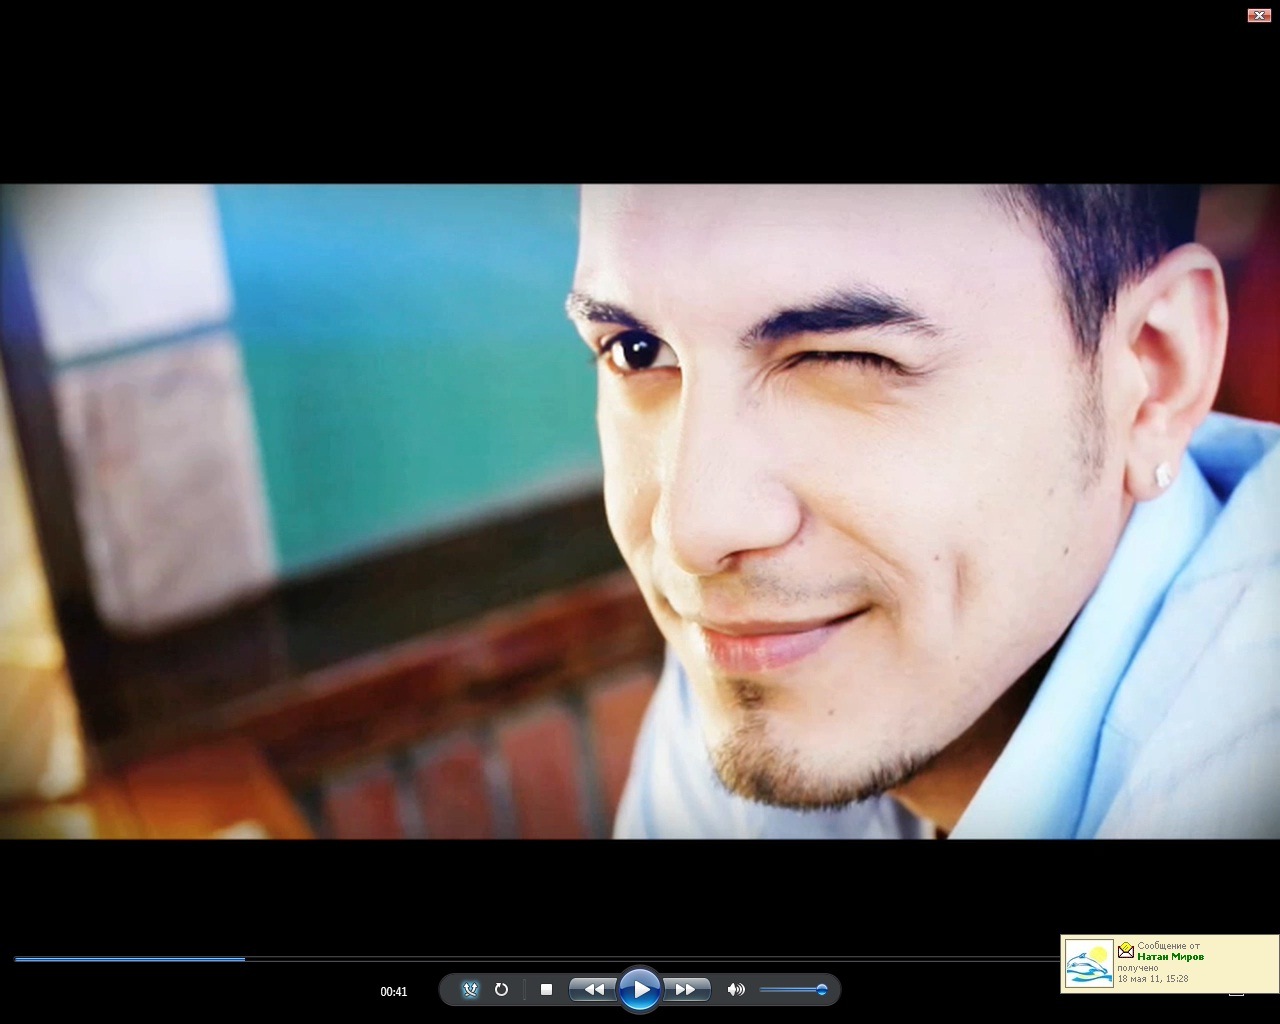Viewport: 1280px width, 1024px height.
Task: Mute the sound with the speaker icon
Action: pos(736,989)
